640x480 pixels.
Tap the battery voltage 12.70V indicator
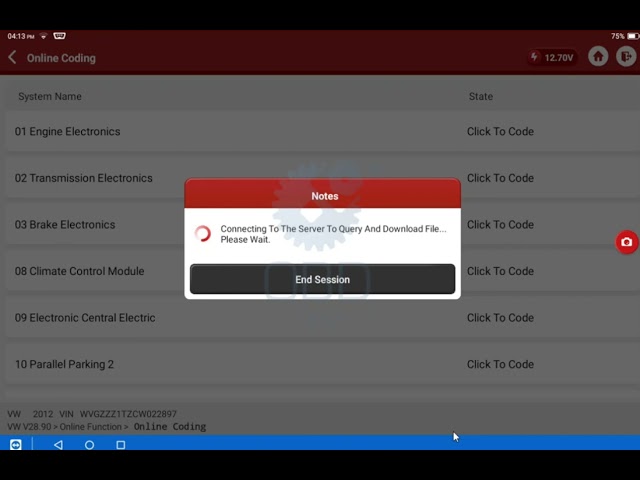click(552, 57)
